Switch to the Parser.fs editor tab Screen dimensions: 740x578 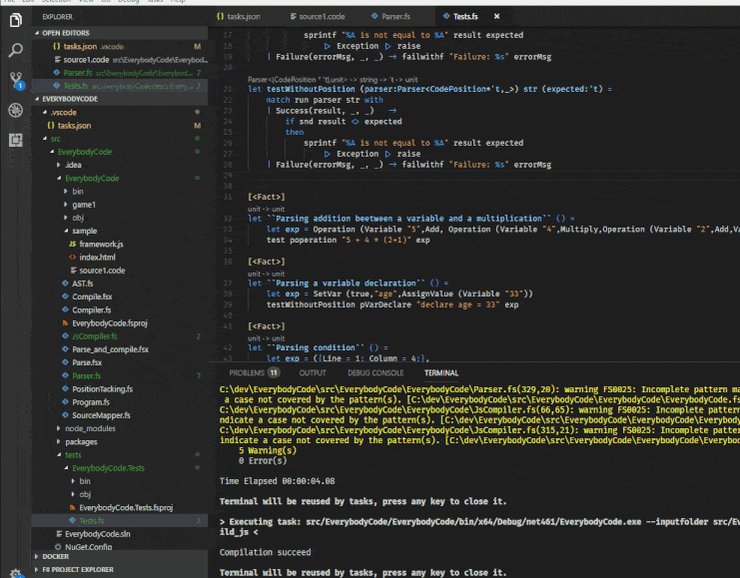(391, 17)
